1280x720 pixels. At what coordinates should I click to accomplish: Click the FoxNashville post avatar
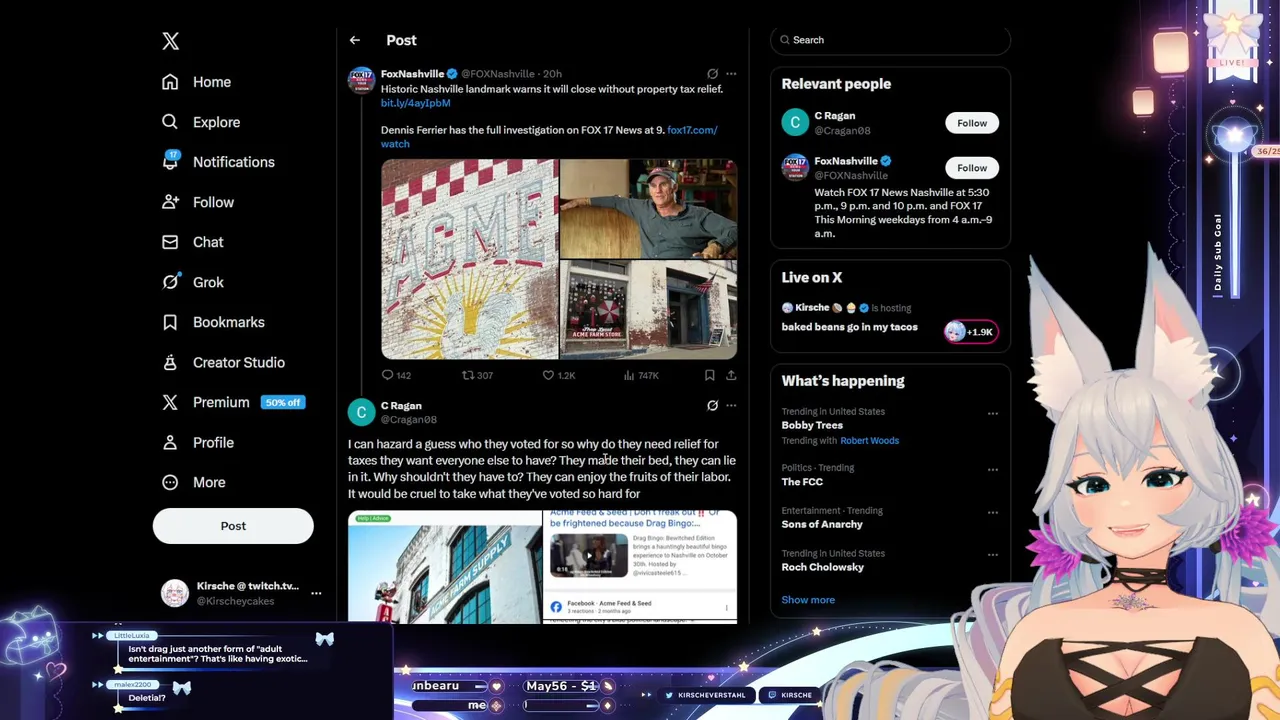(x=361, y=80)
